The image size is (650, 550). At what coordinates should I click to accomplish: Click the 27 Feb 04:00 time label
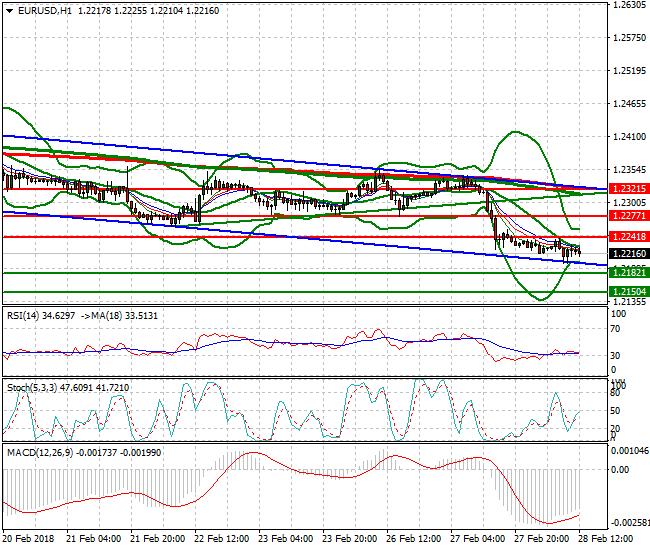pos(477,539)
